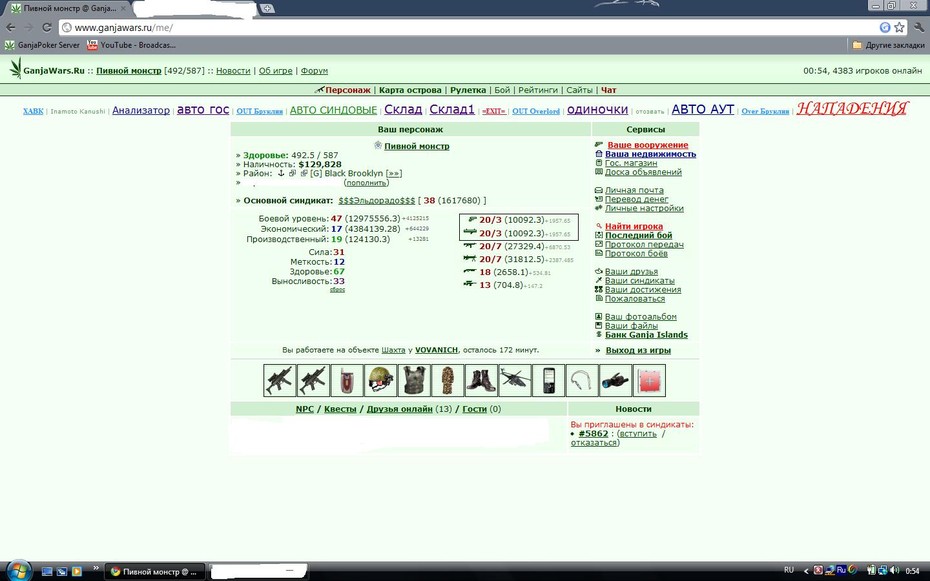Open Личная почта mailbox link
930x581 pixels.
(x=634, y=190)
